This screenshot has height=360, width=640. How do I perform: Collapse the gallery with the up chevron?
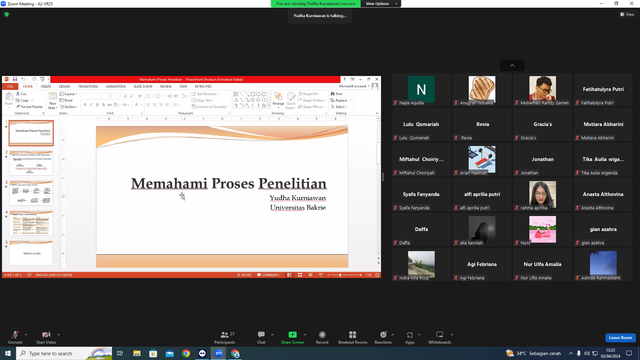coord(512,65)
